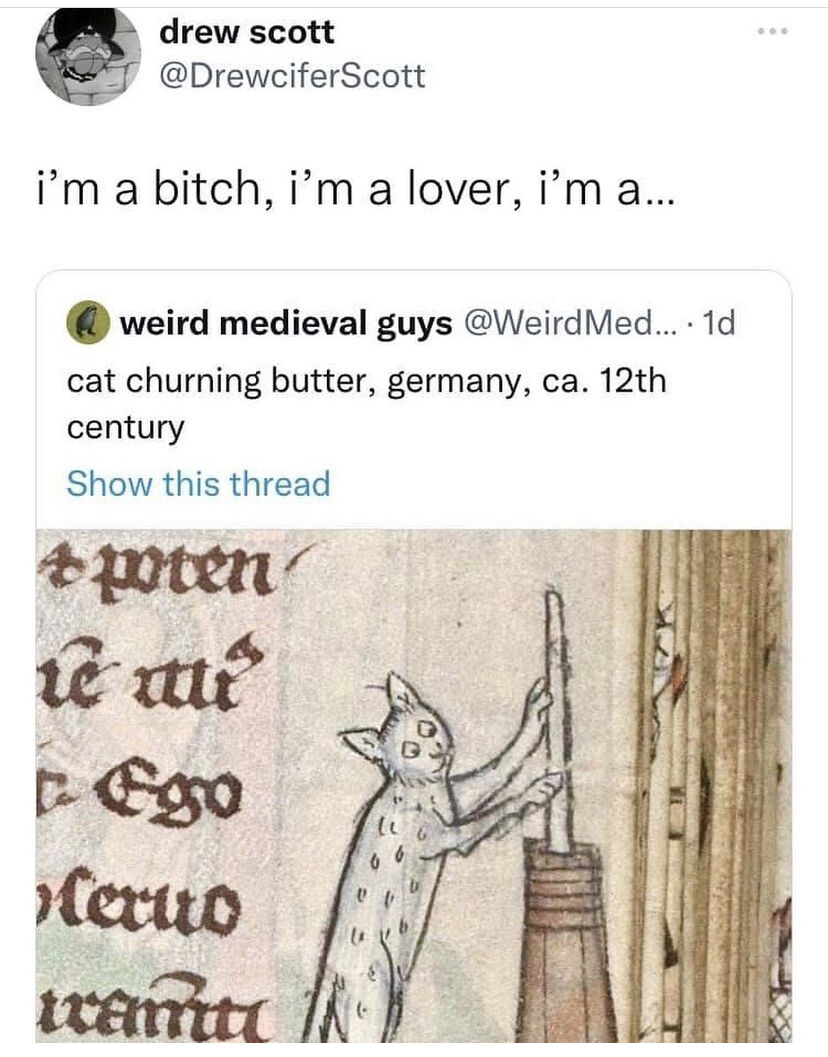828x1057 pixels.
Task: Click the weird medieval guys avatar icon
Action: [86, 324]
